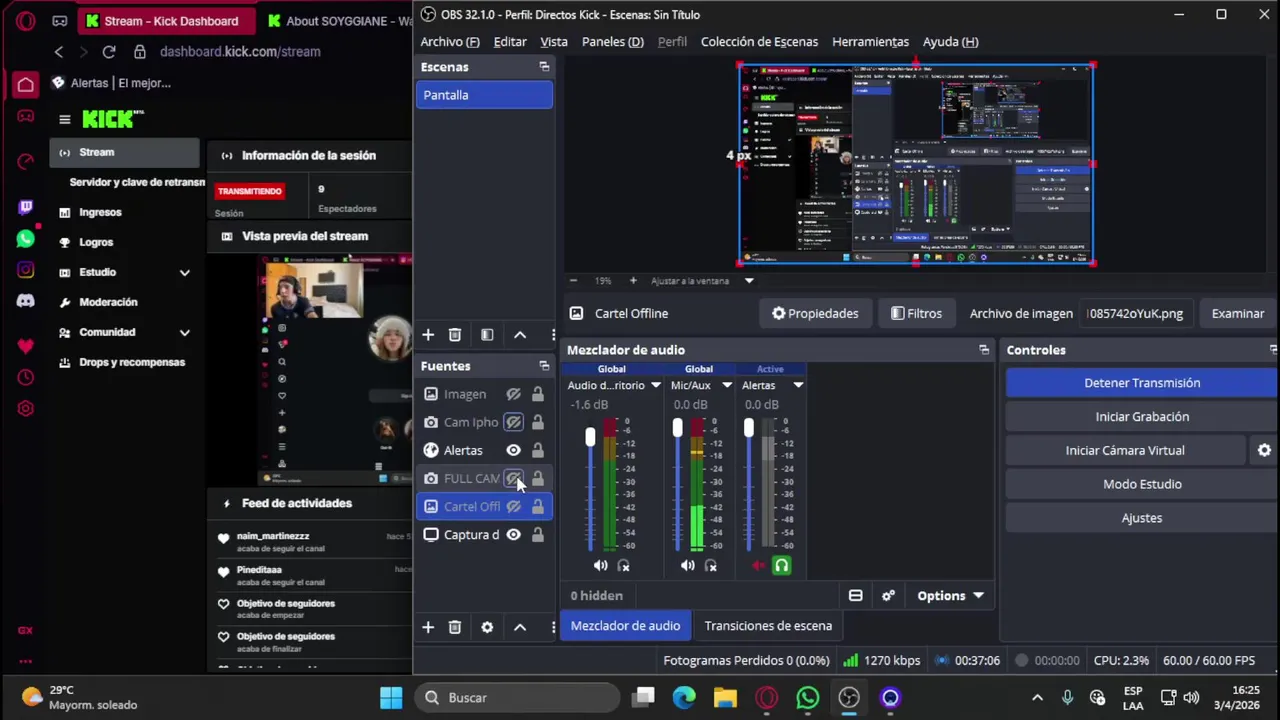The image size is (1280, 720).
Task: Open the Kick dashboard hamburger menu
Action: coord(65,120)
